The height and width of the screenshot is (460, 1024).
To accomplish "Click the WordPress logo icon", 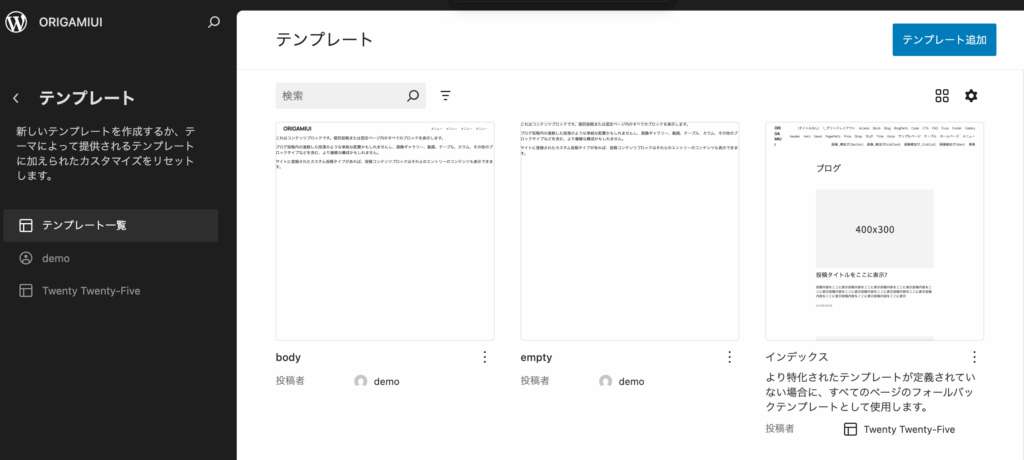I will (17, 22).
